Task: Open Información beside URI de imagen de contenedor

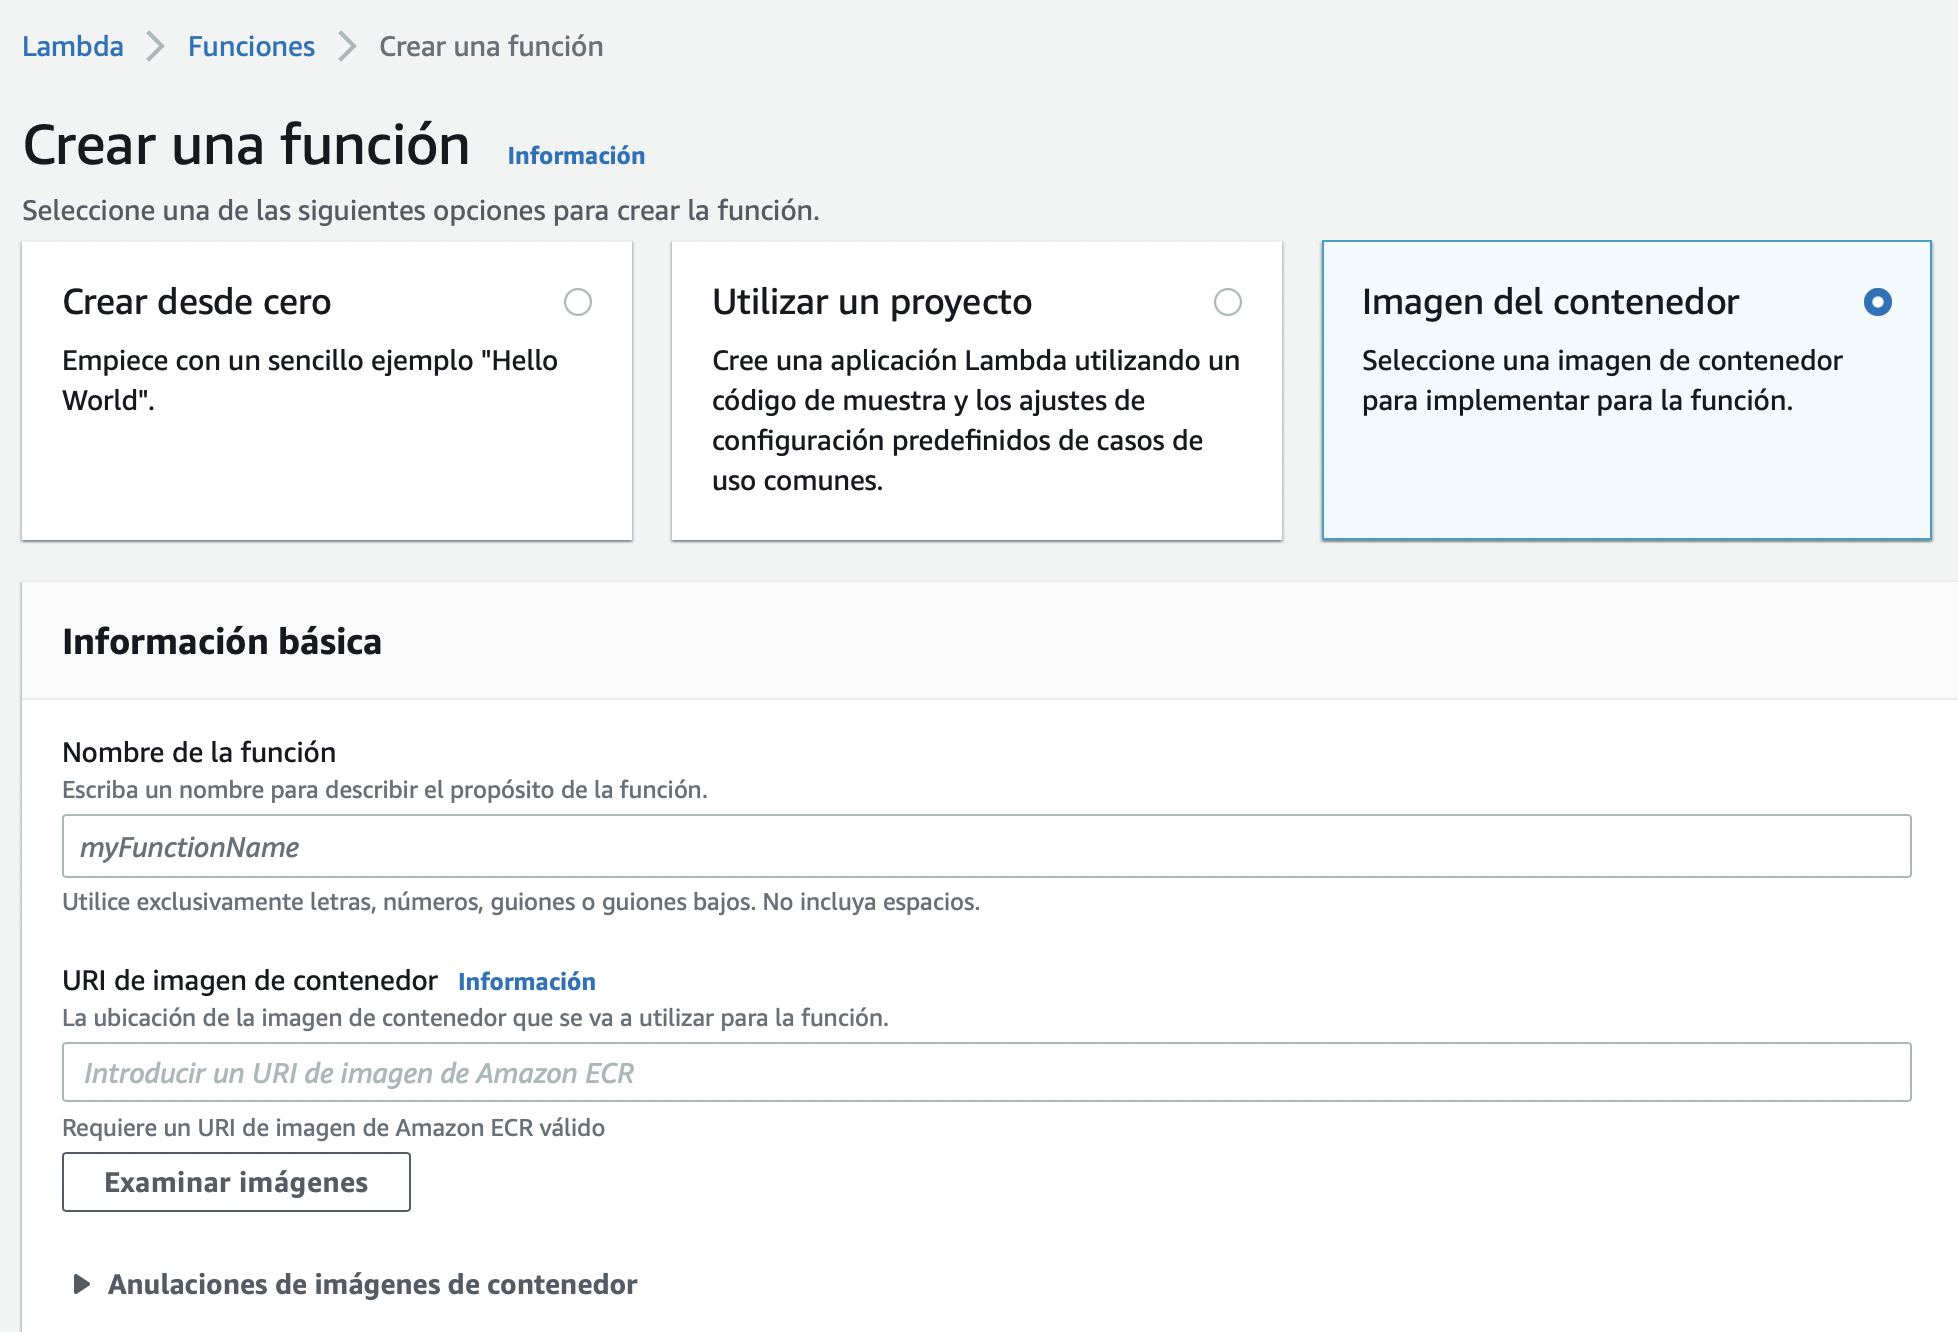Action: coord(527,981)
